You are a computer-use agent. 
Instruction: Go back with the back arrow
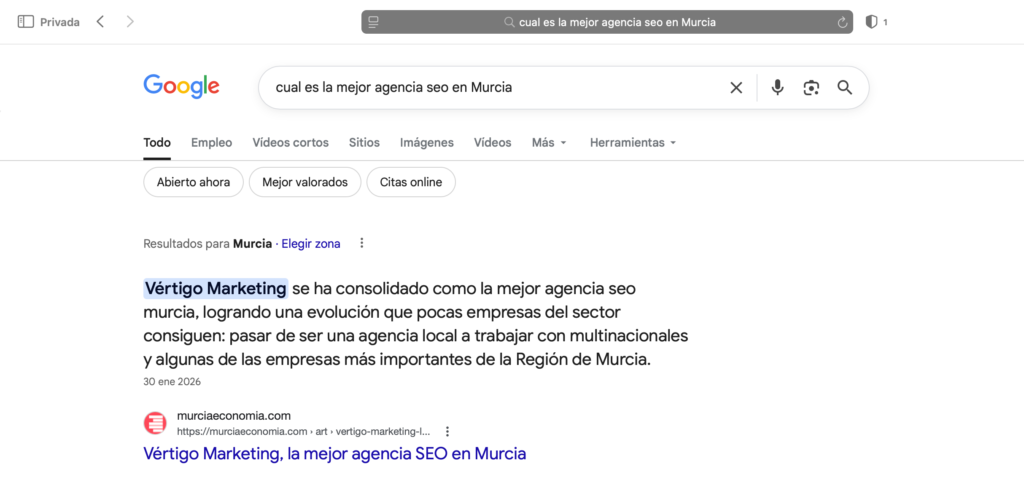tap(100, 22)
